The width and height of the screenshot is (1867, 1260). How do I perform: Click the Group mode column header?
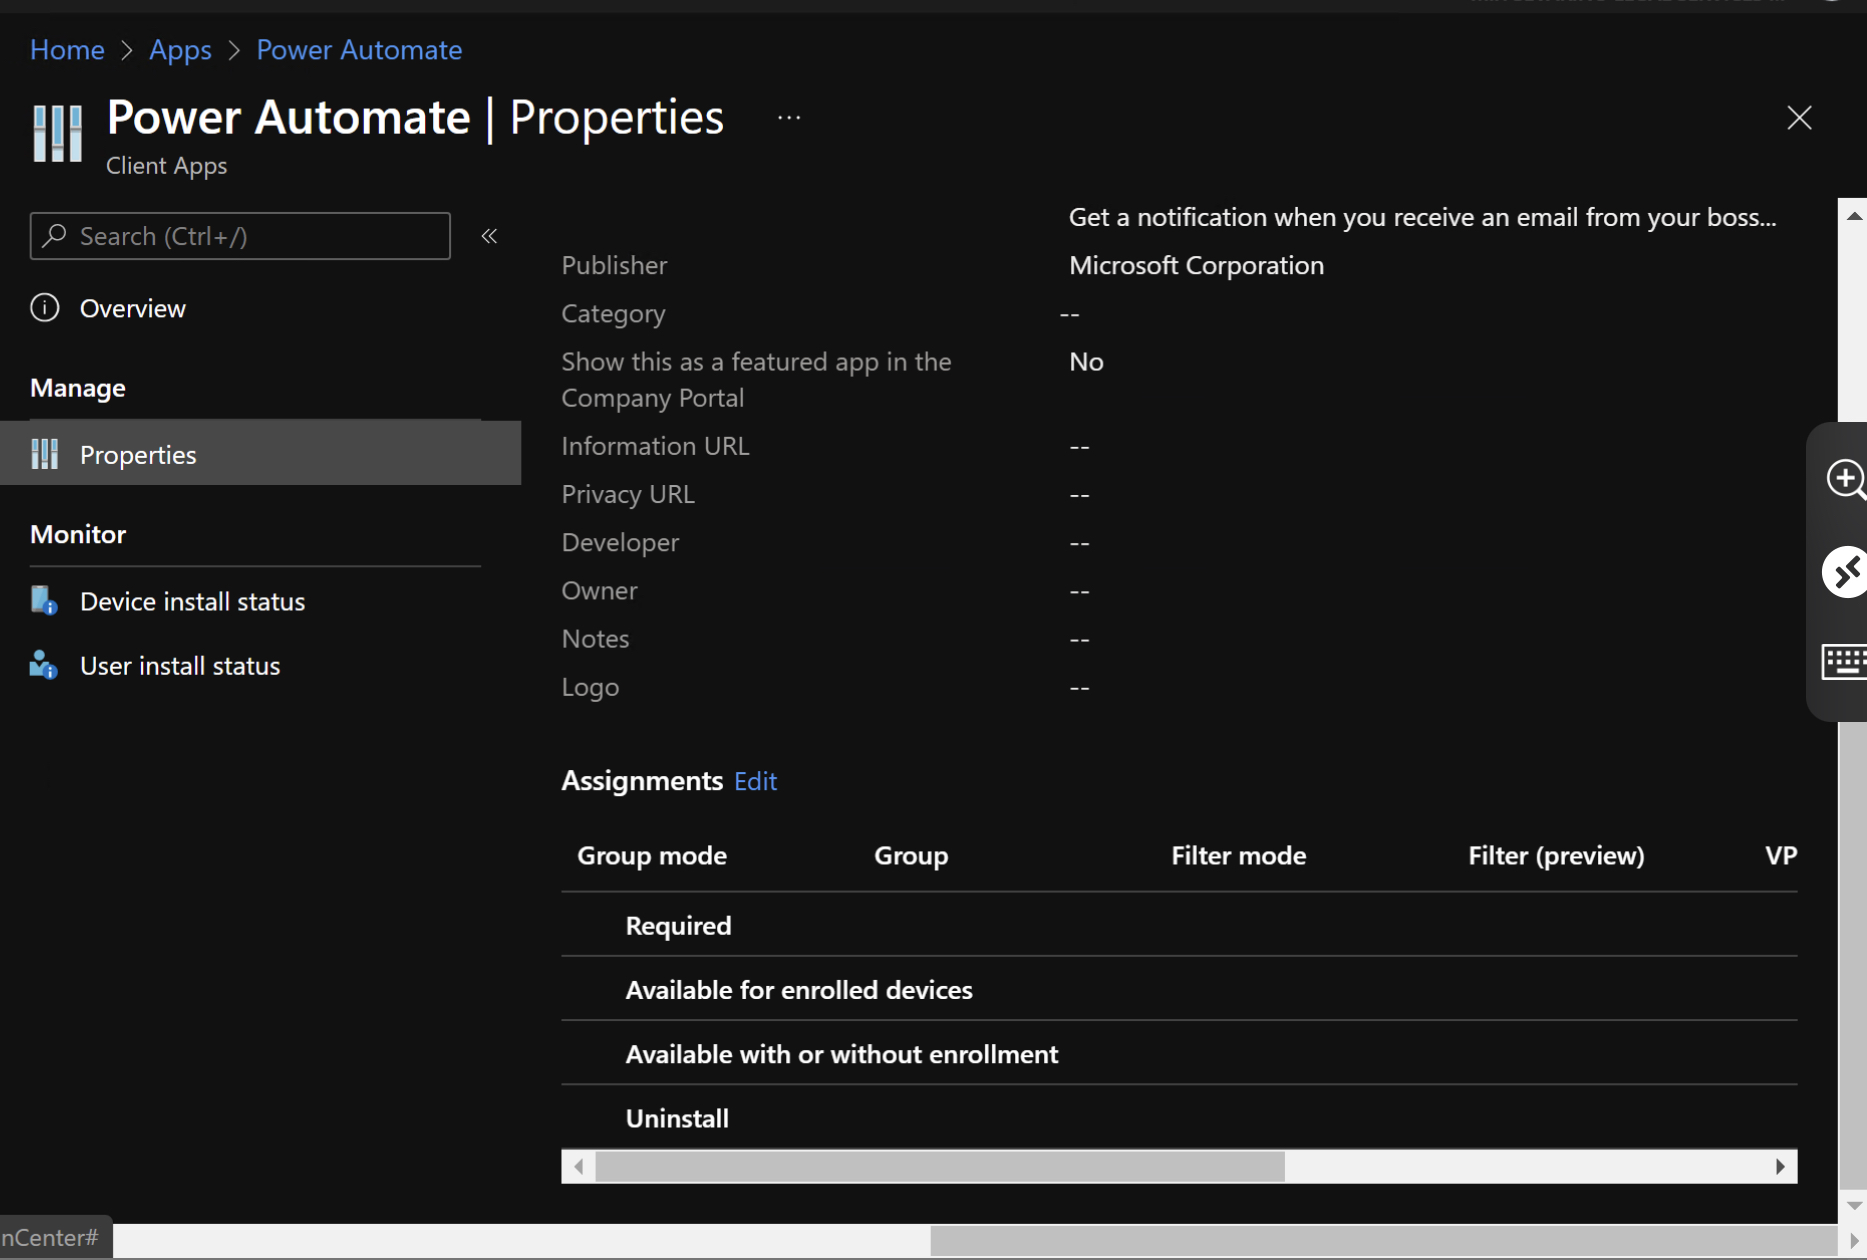tap(652, 856)
